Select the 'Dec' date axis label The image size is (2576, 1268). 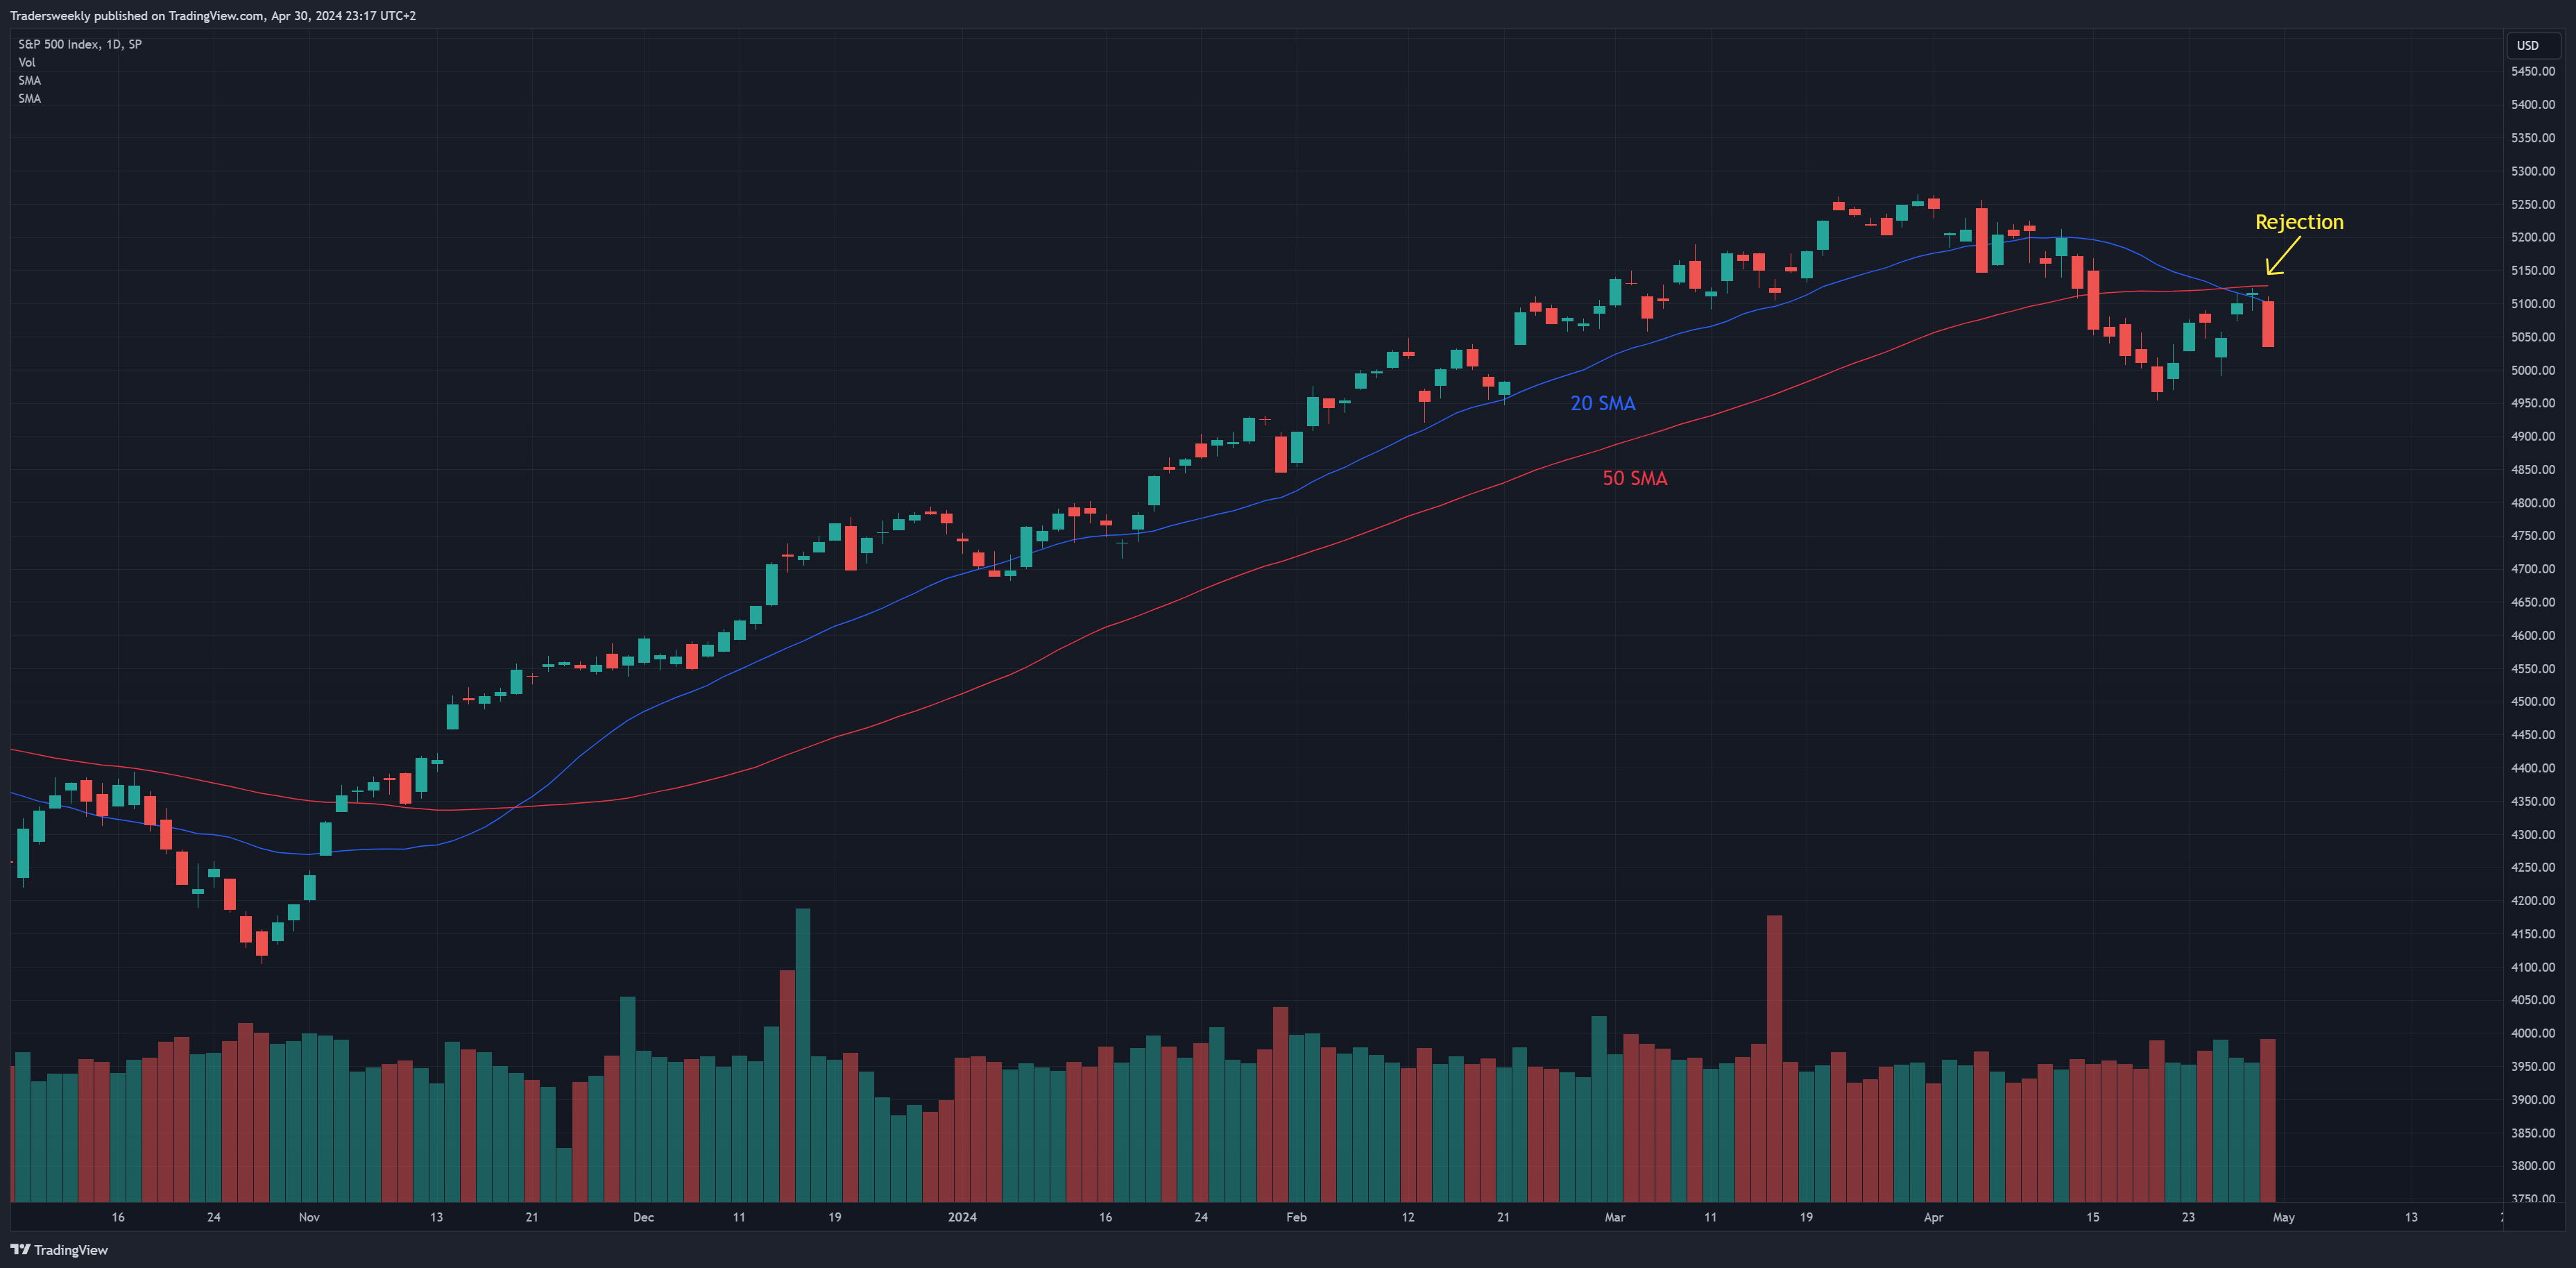pos(643,1217)
